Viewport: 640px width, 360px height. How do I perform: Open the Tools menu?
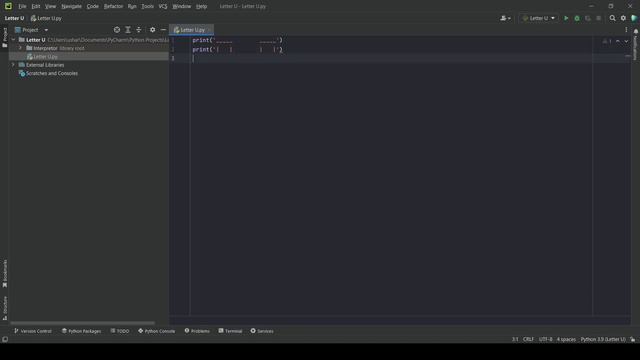click(x=147, y=6)
